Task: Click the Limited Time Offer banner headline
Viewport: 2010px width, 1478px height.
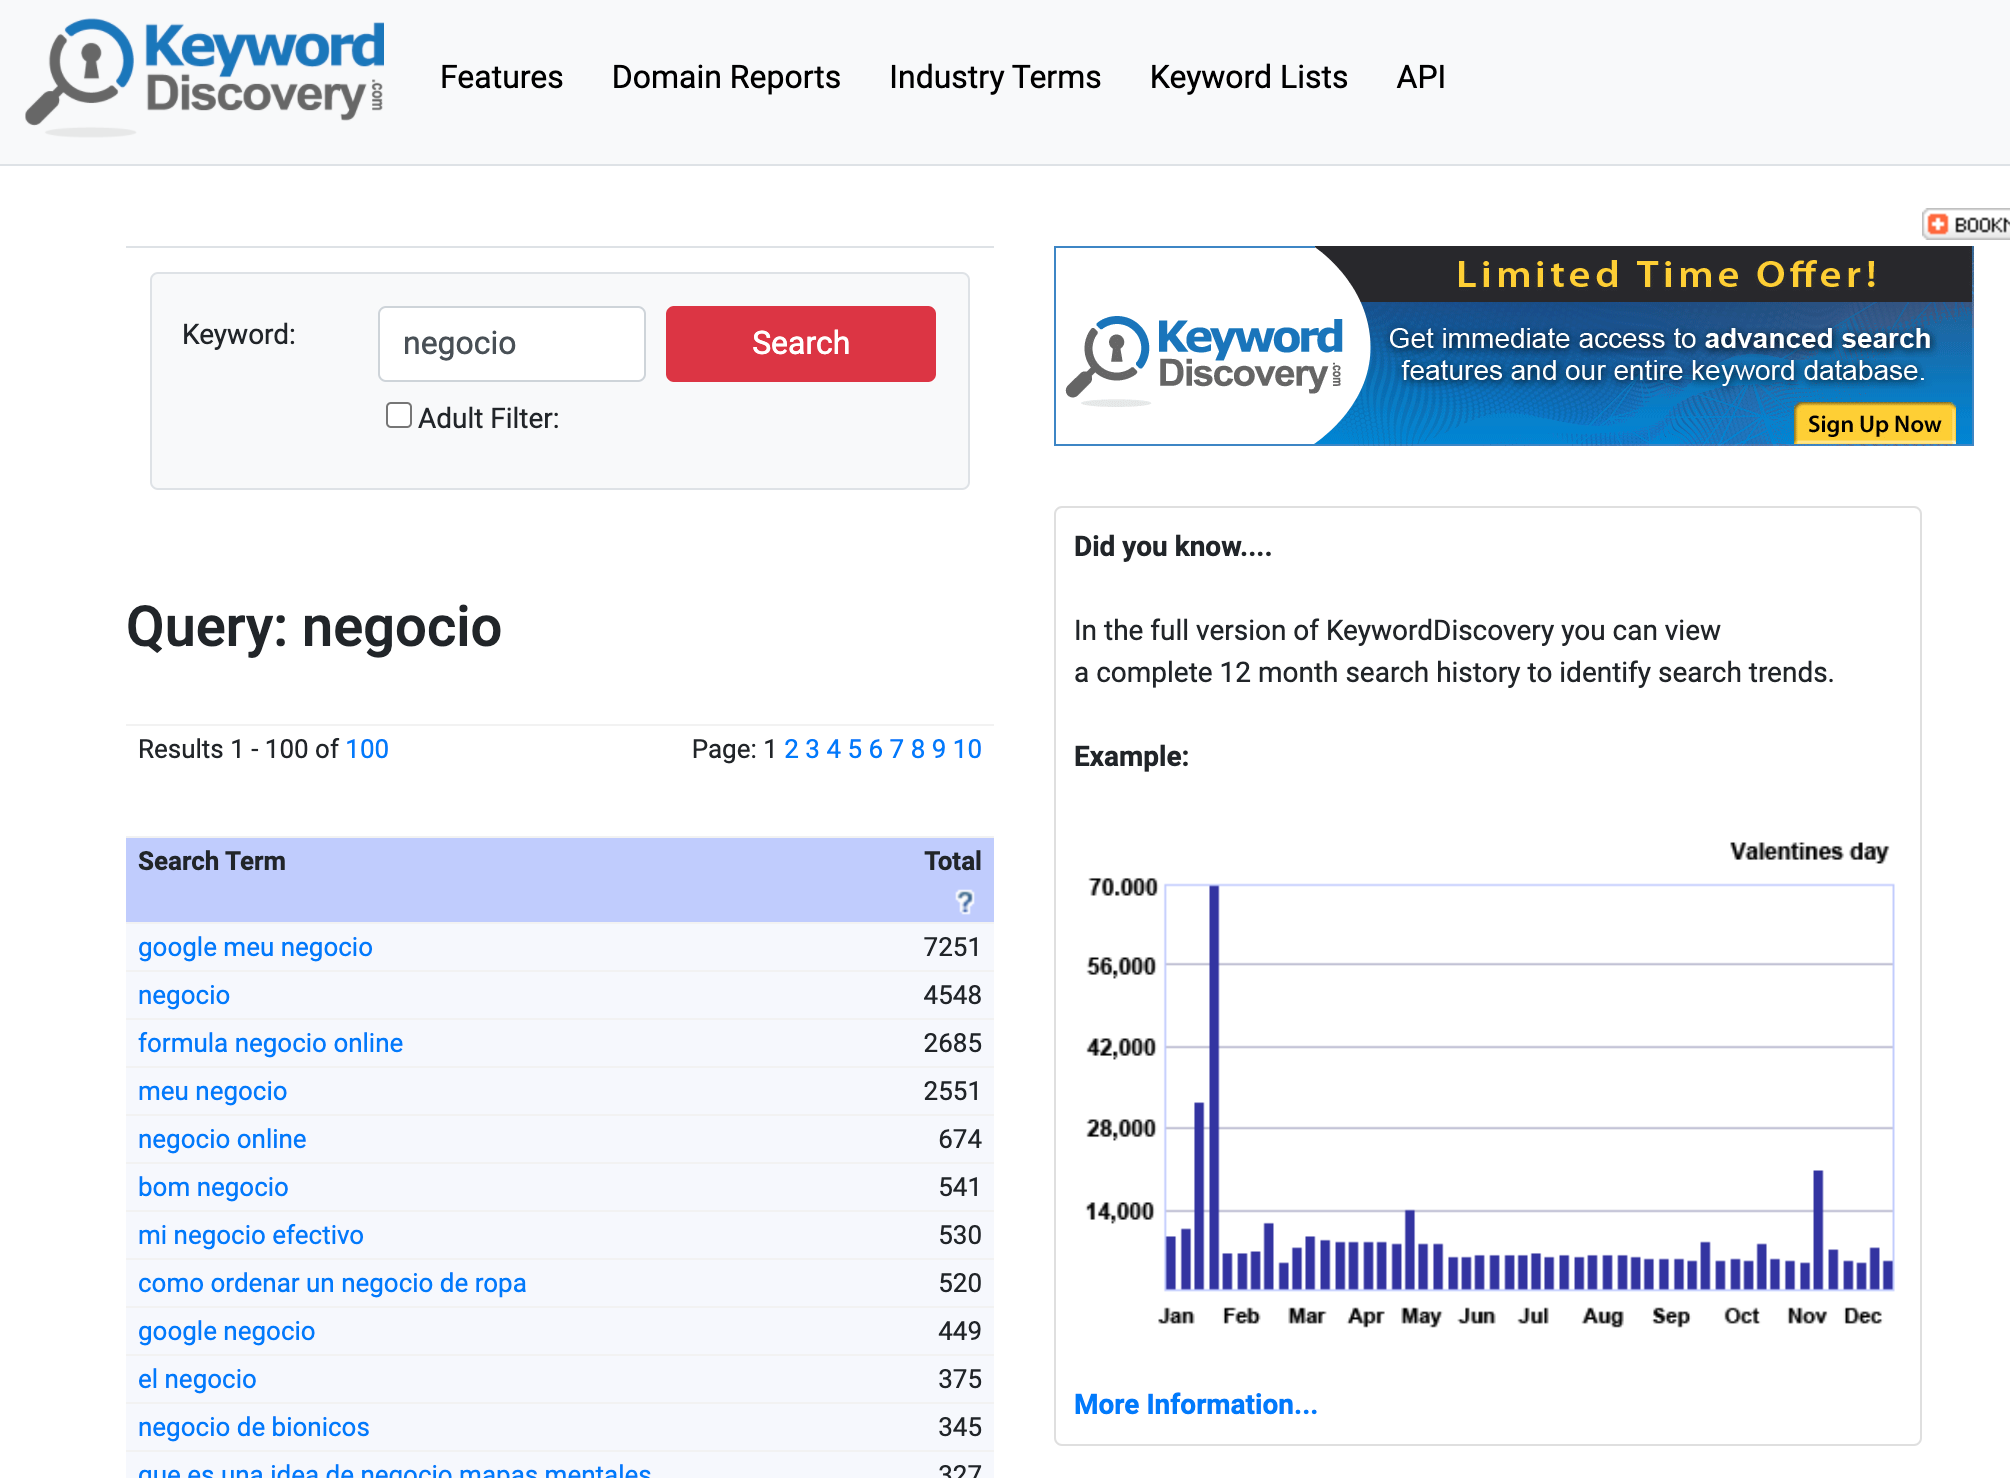Action: [1667, 274]
